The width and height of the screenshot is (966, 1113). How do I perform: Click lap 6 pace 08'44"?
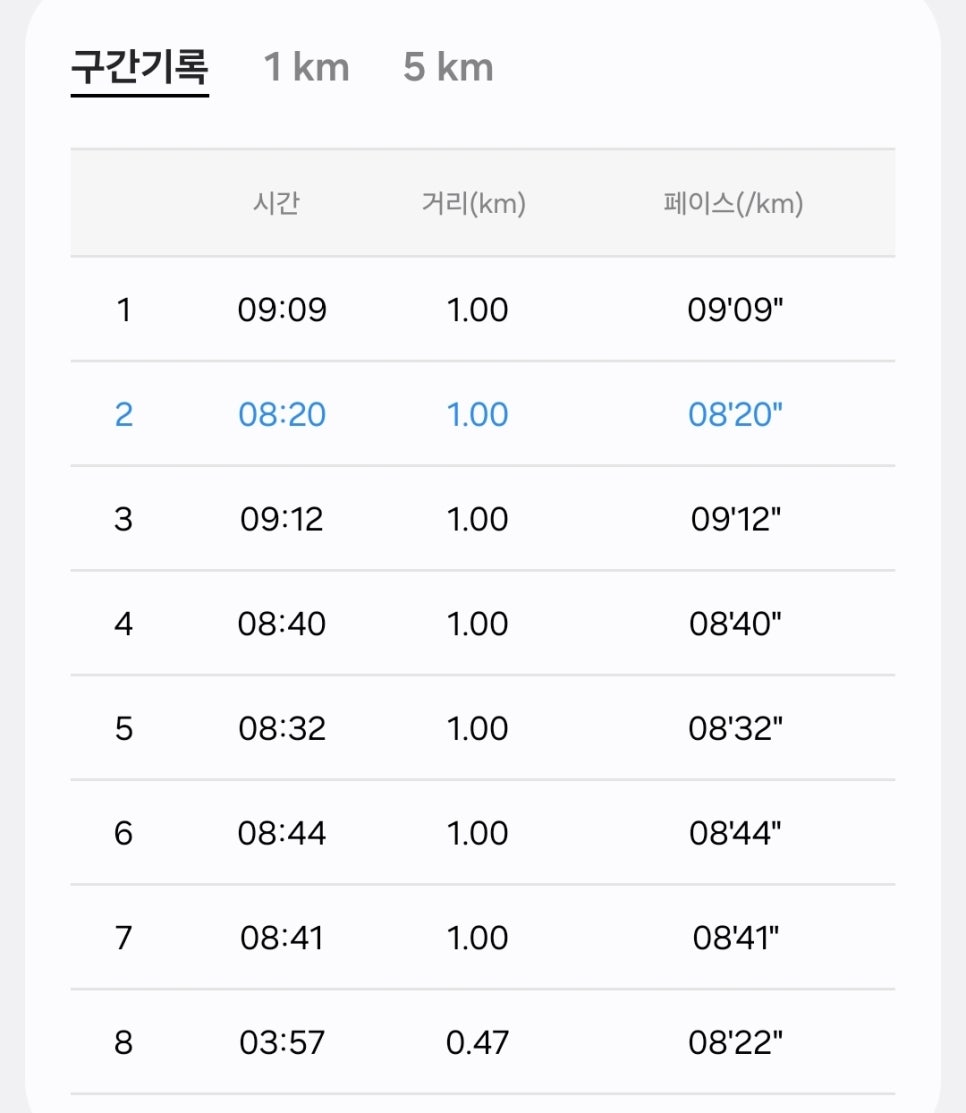click(735, 833)
